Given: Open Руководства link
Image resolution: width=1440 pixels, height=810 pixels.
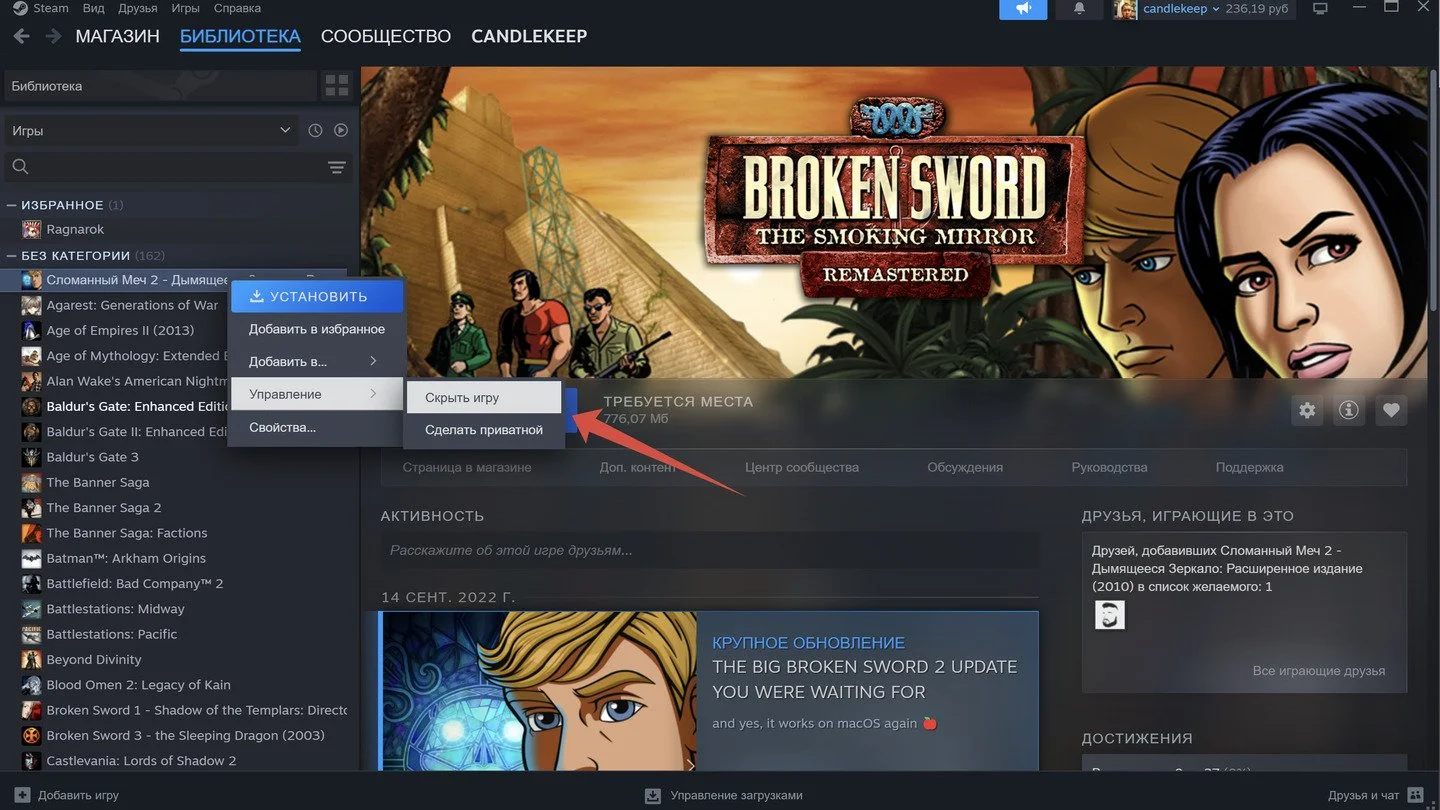Looking at the screenshot, I should (x=1110, y=467).
